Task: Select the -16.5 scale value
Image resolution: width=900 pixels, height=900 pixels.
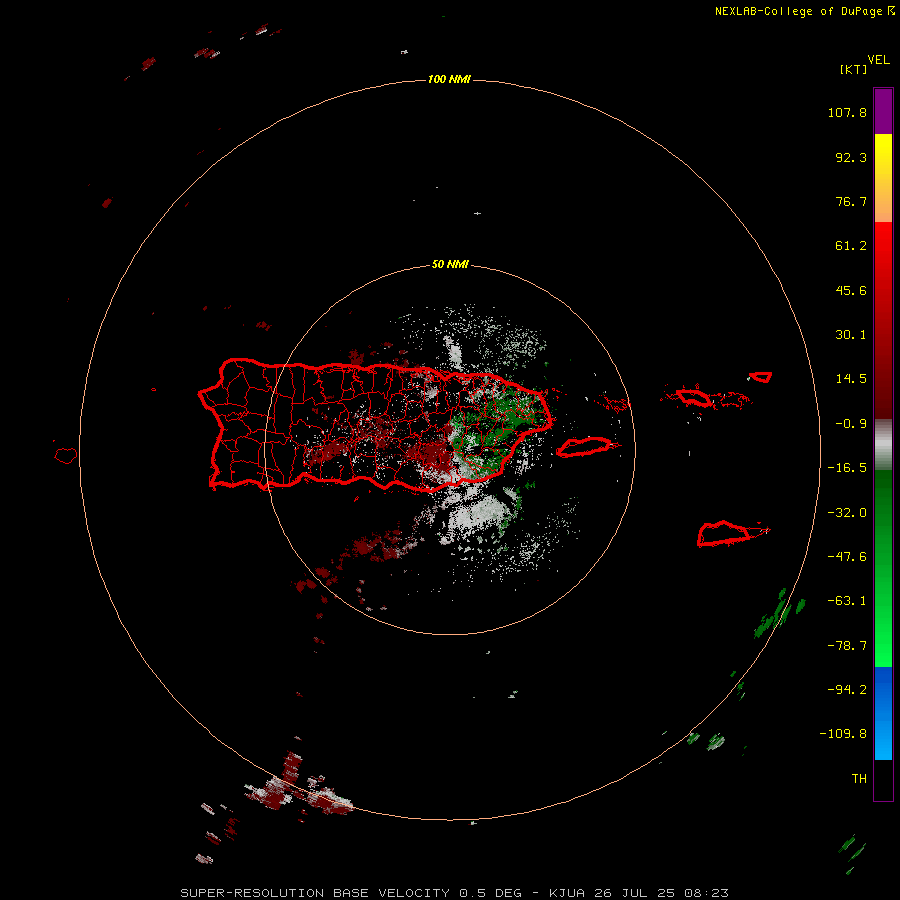Action: pyautogui.click(x=847, y=468)
